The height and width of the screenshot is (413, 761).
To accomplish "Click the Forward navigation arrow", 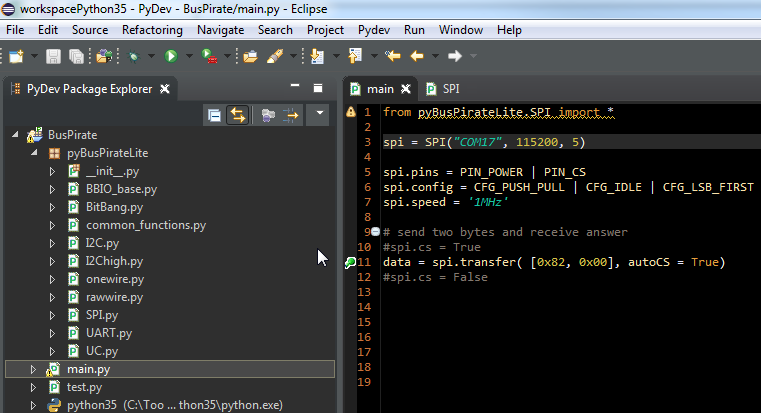I will point(455,56).
